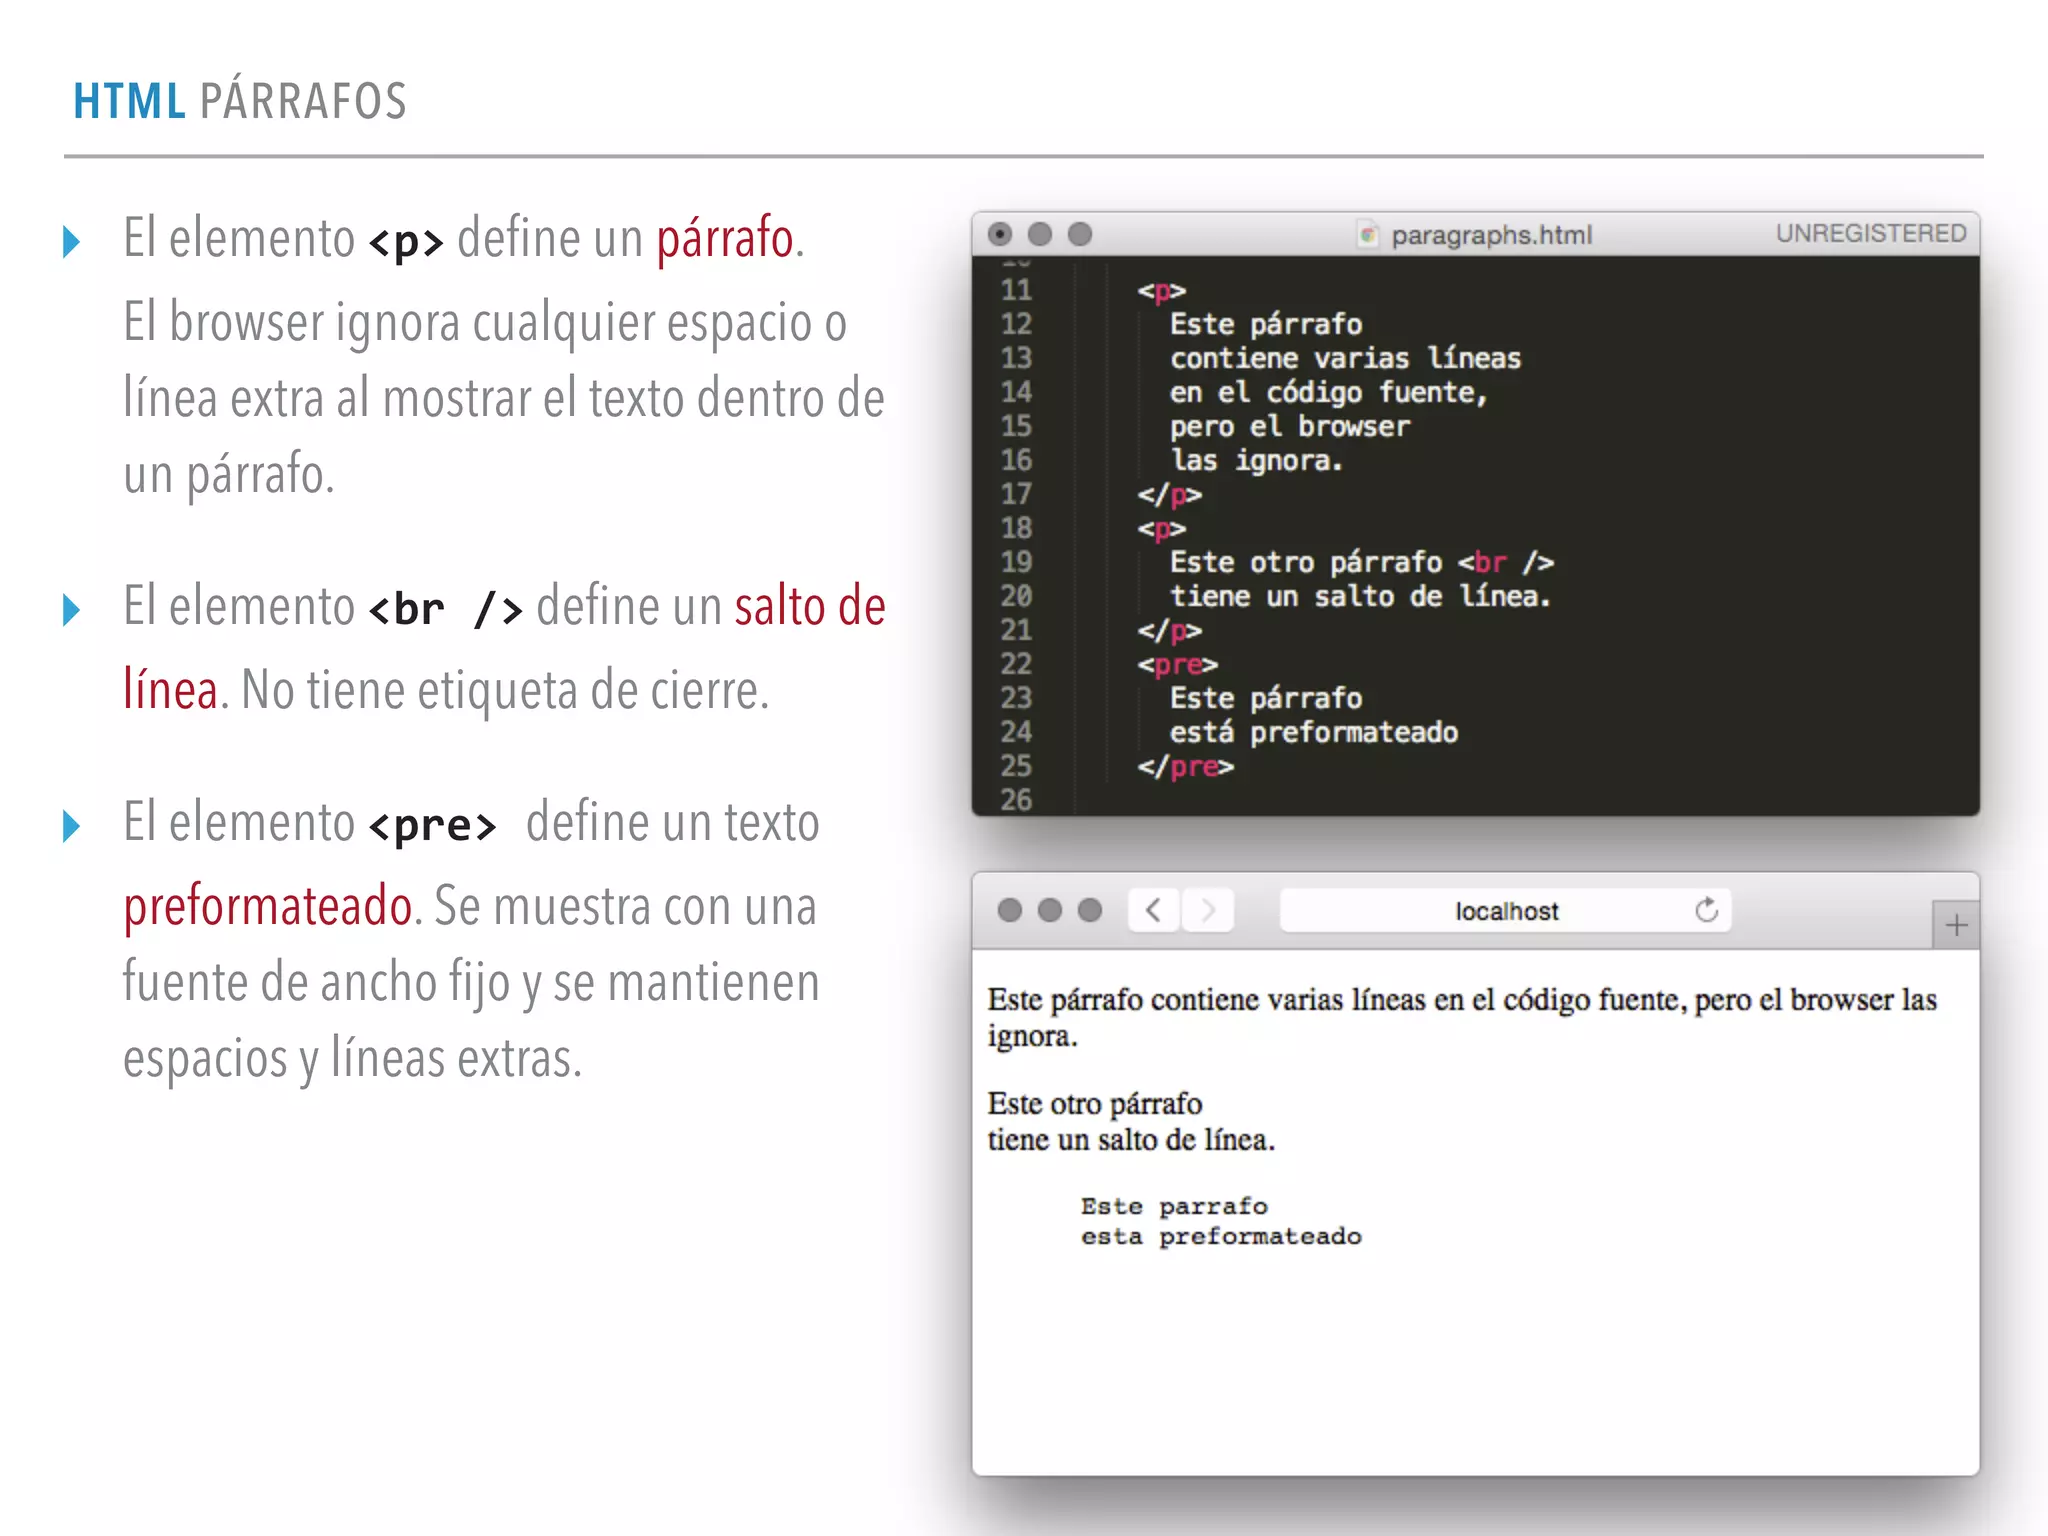Click the blue bullet arrow beside '<pre>' item
This screenshot has width=2048, height=1536.
71,826
